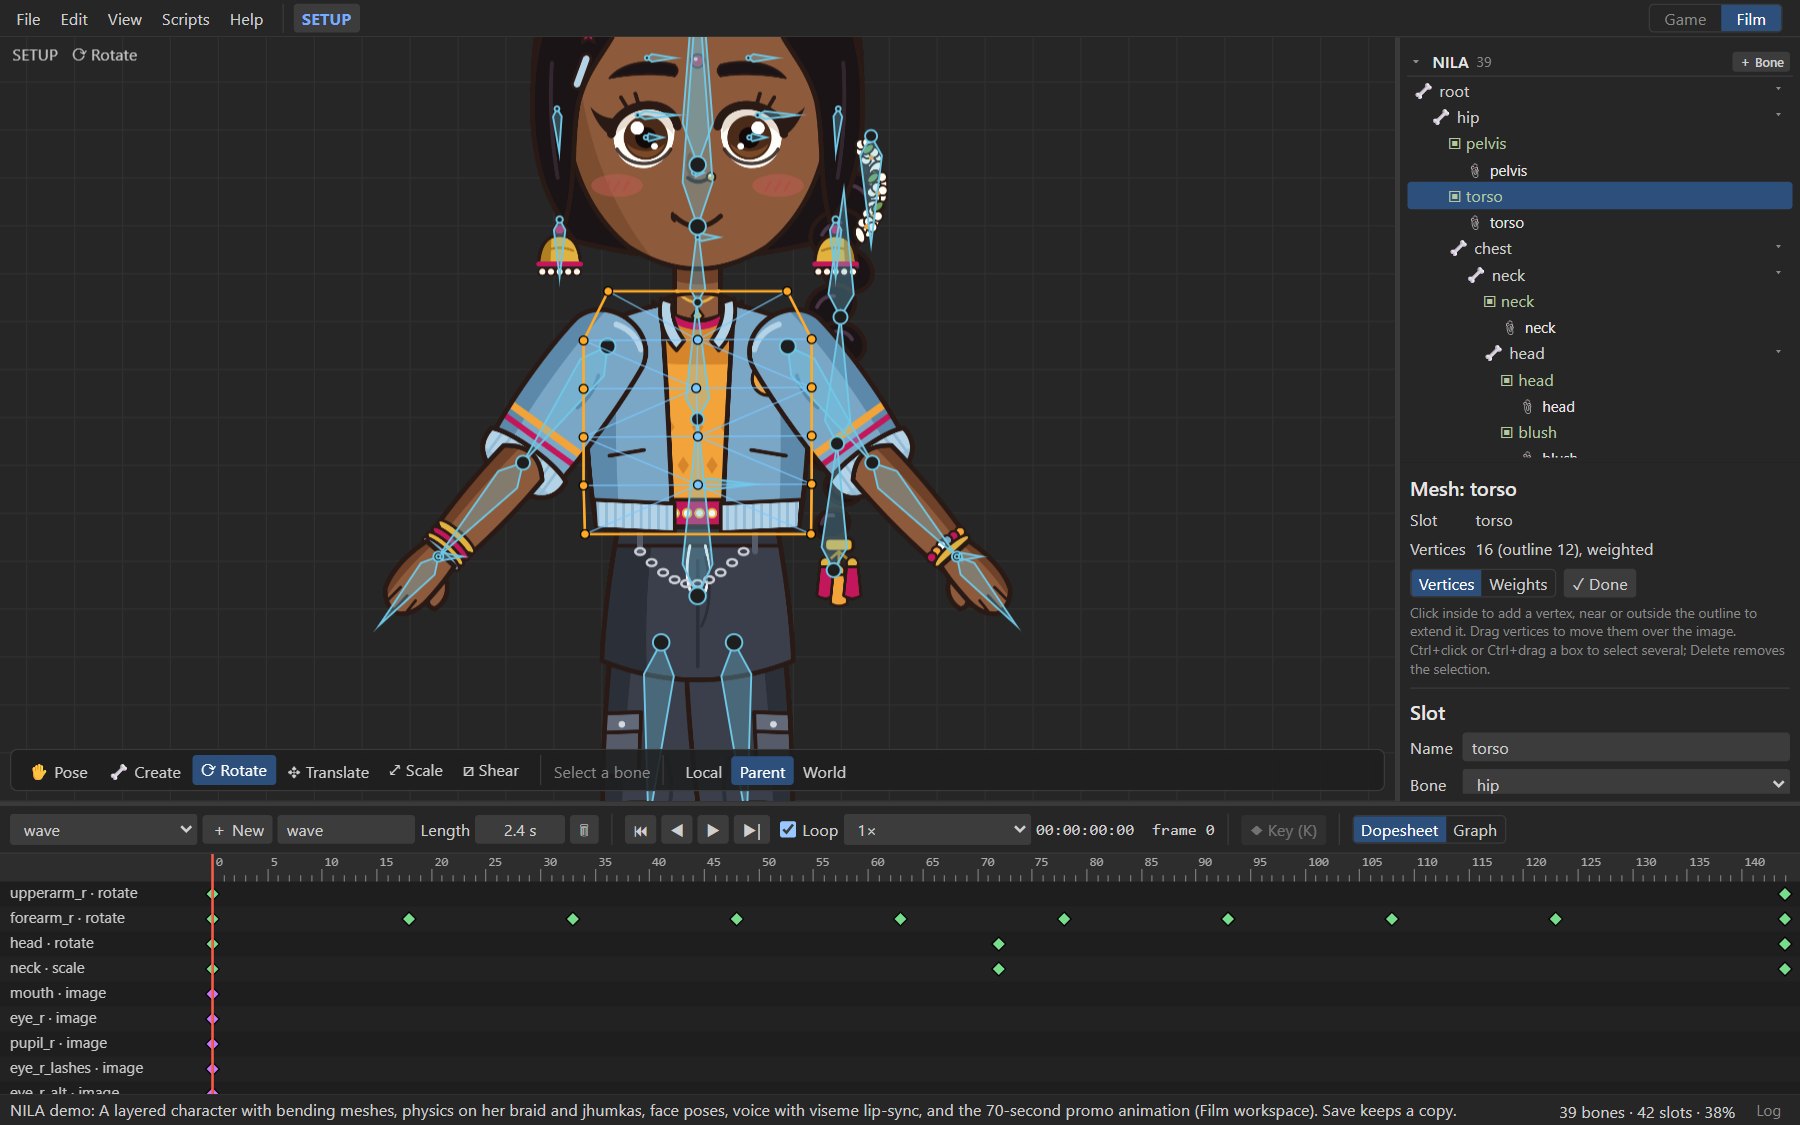
Task: Select the forearm_r keyframe at frame 18
Action: (409, 918)
